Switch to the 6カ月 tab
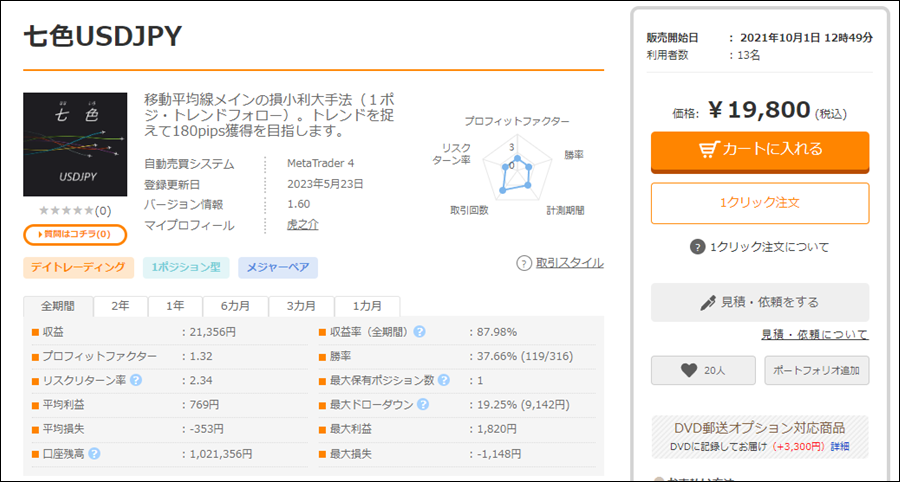Image resolution: width=900 pixels, height=482 pixels. (235, 306)
